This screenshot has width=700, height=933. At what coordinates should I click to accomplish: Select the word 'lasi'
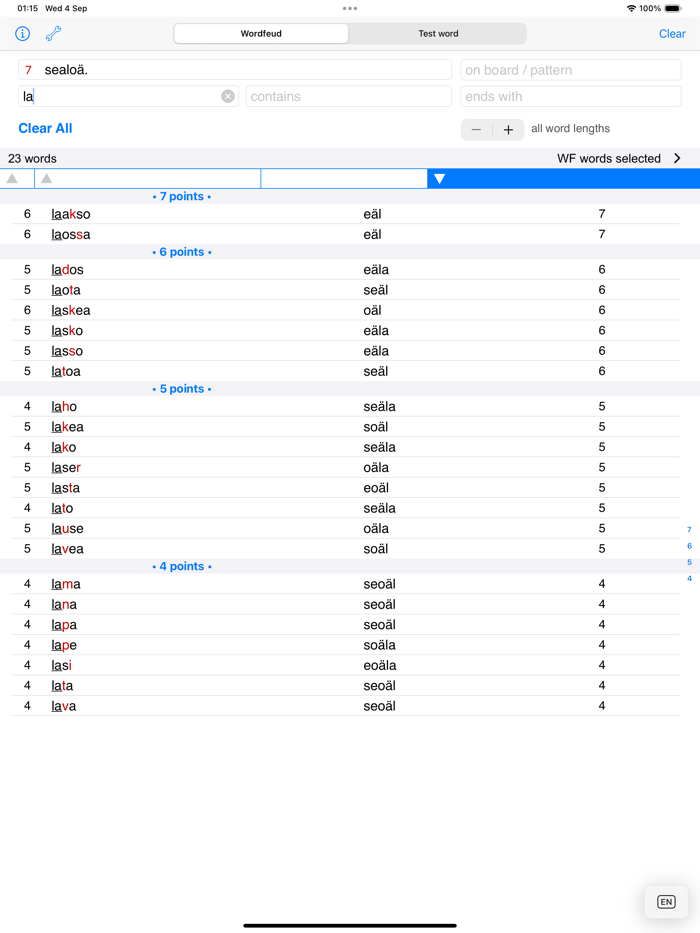(x=62, y=665)
